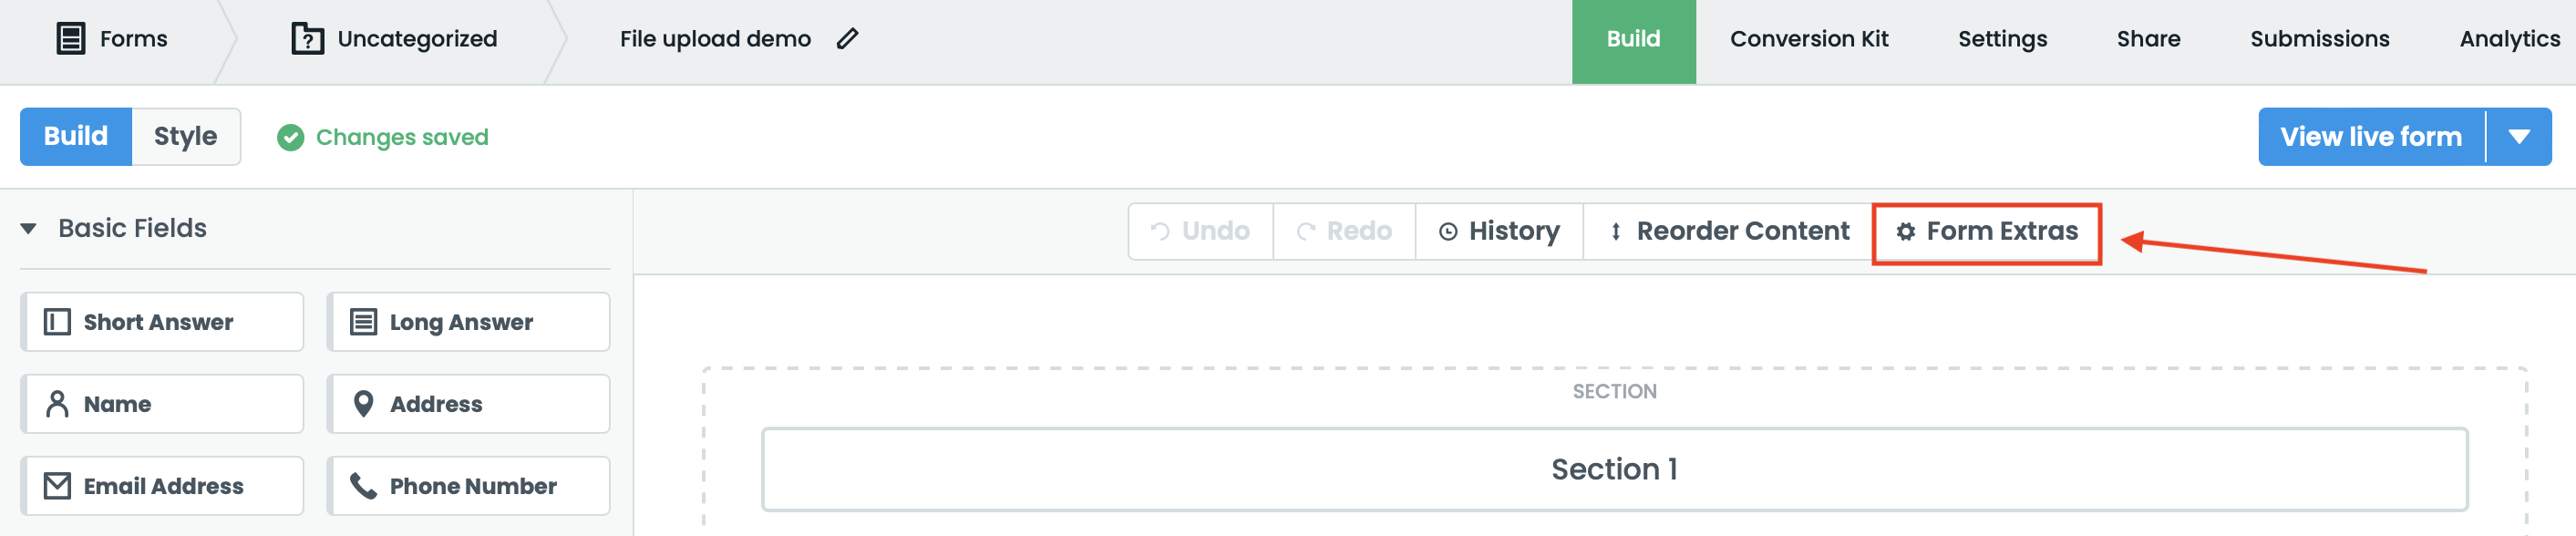
Task: Click the Uncategorized folder icon
Action: [306, 39]
